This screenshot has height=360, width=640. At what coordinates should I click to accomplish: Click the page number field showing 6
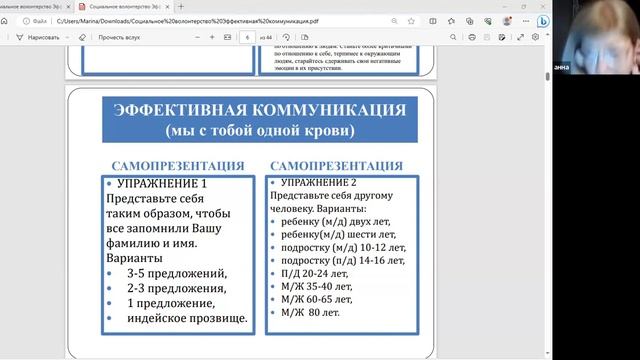tap(247, 37)
